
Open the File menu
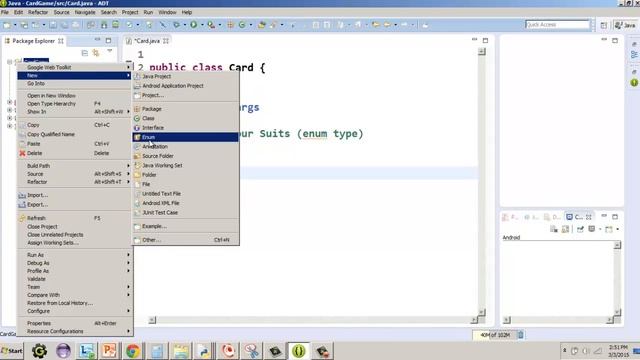pos(5,12)
